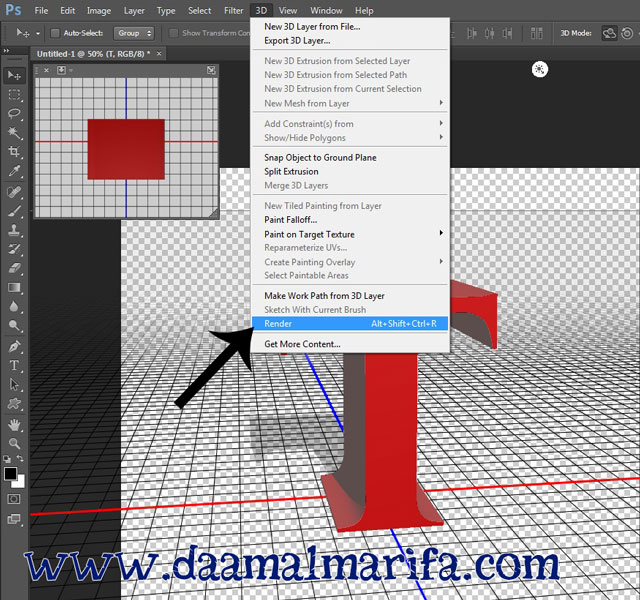Select the Eraser tool
Screen dimensions: 640x600
(x=14, y=268)
